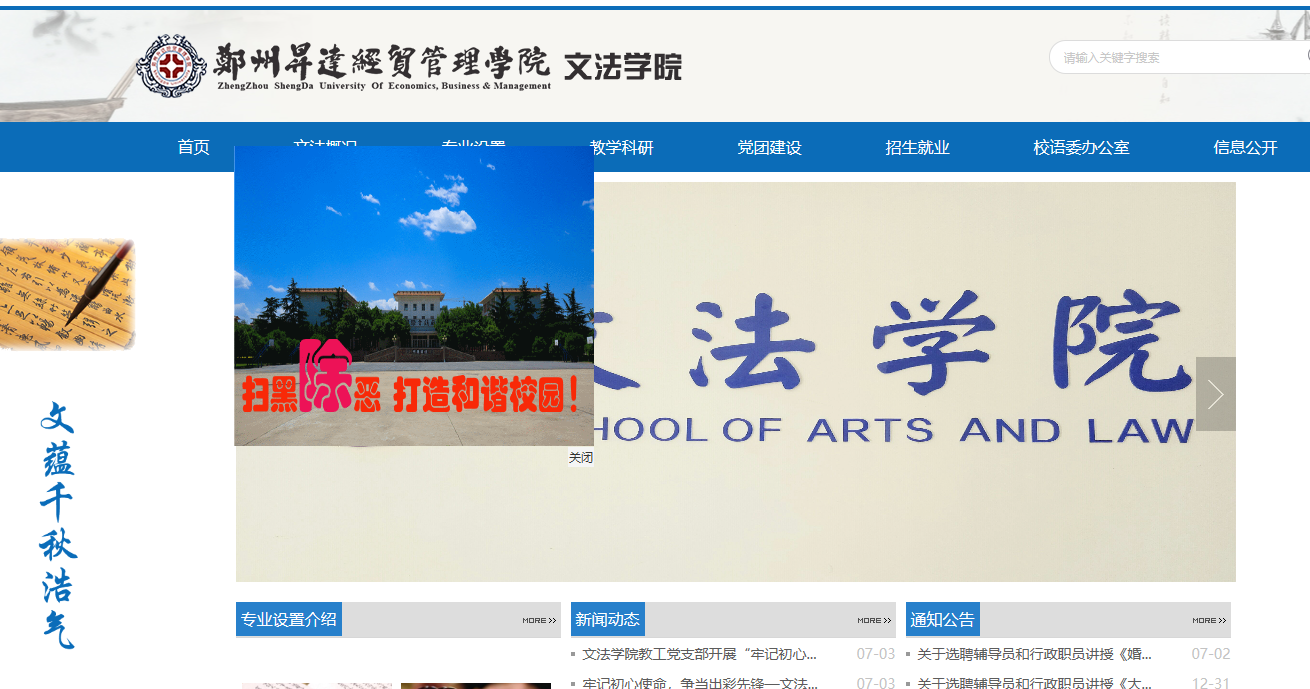Viewport: 1310px width, 689px height.
Task: Click the calligraphy brush image on left
Action: pyautogui.click(x=67, y=295)
